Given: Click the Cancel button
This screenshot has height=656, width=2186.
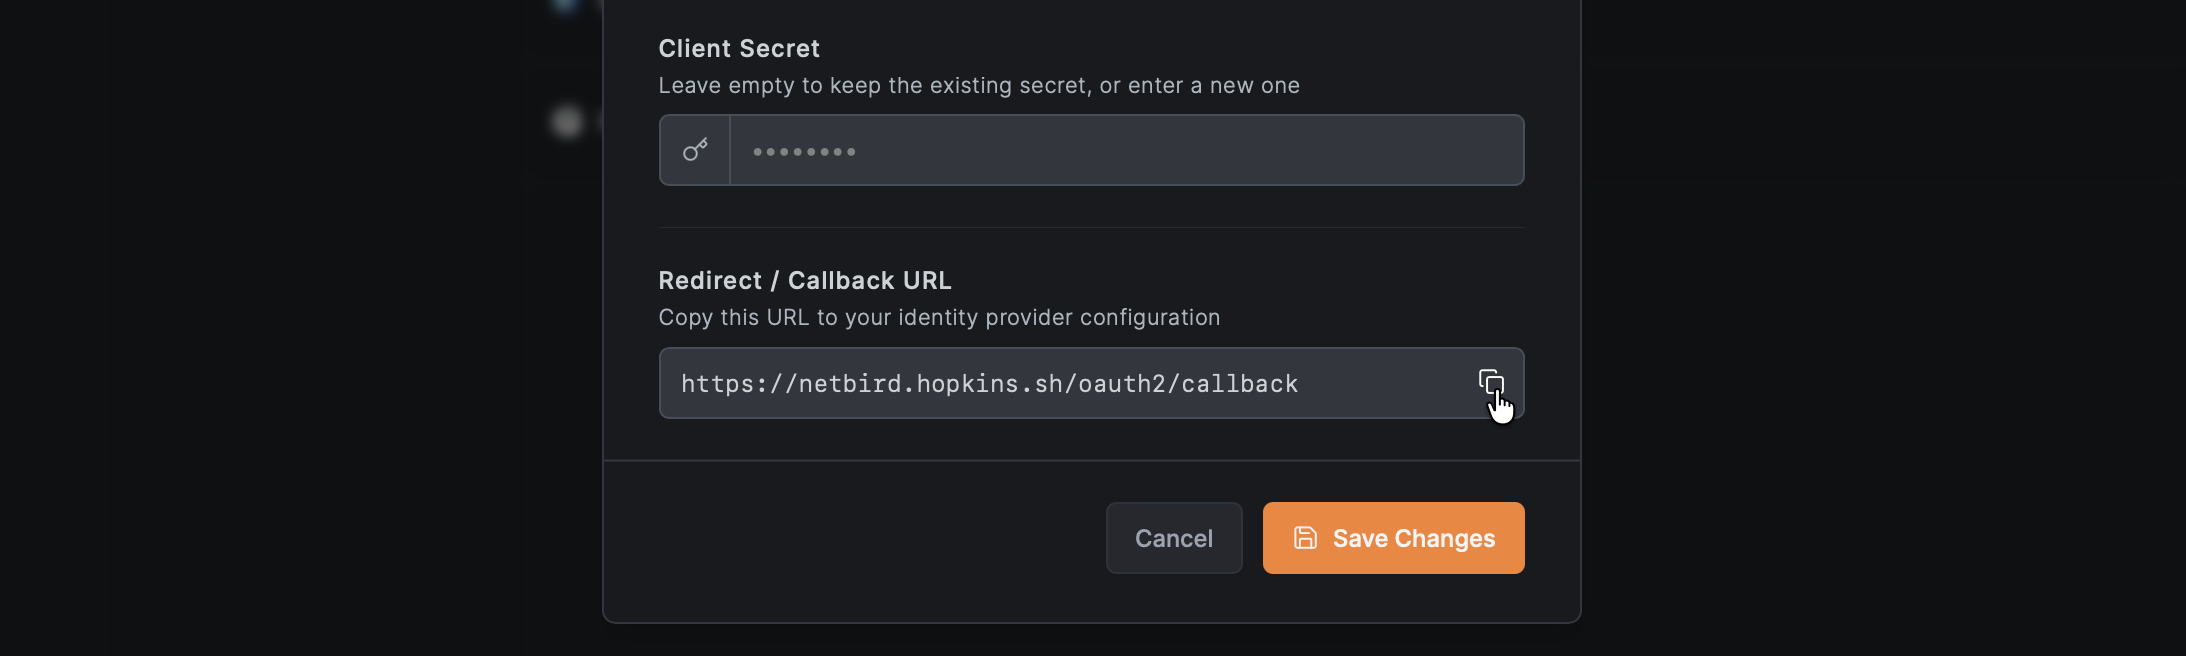Looking at the screenshot, I should [1174, 538].
